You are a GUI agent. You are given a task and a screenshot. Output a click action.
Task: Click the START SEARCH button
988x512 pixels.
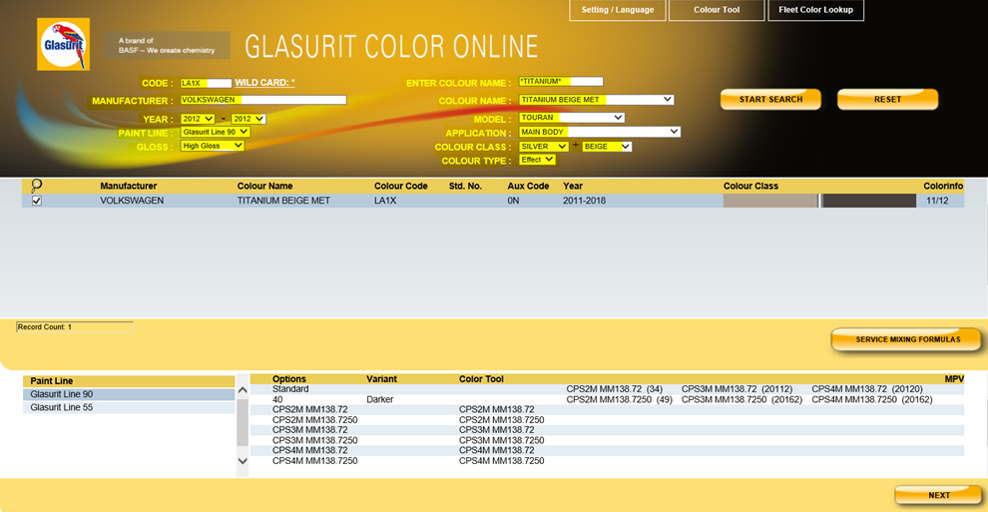[x=771, y=100]
